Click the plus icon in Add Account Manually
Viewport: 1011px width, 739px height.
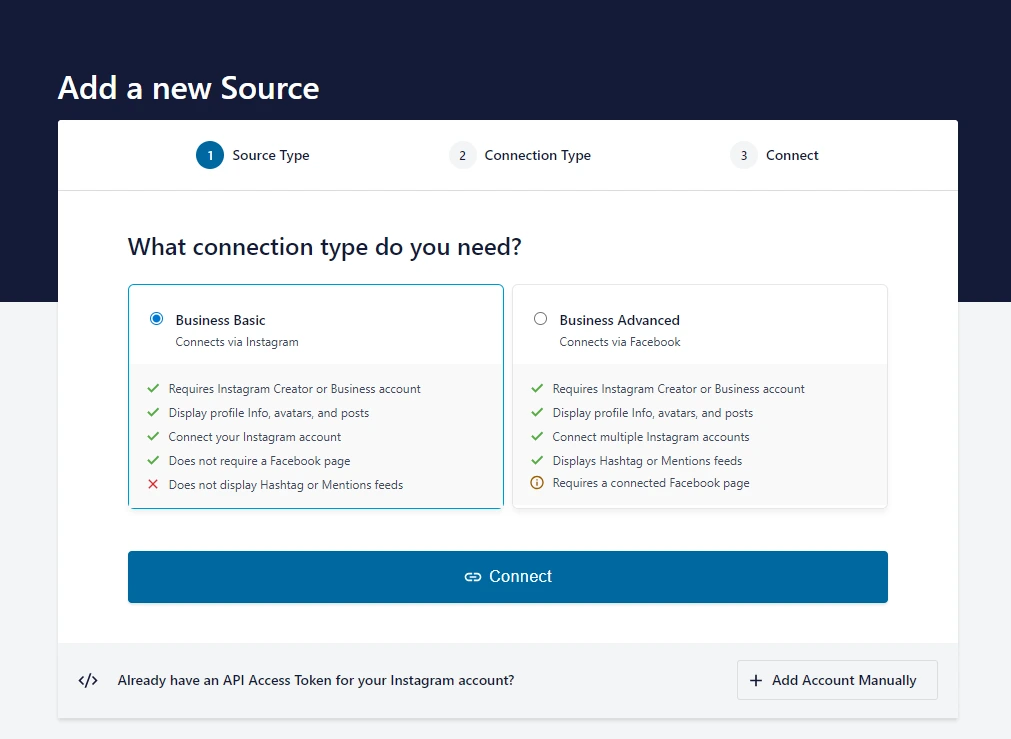pos(756,680)
